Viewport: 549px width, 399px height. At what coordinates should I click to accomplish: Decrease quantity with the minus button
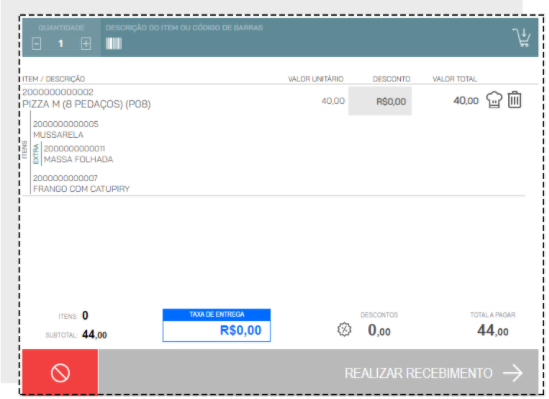pyautogui.click(x=37, y=44)
